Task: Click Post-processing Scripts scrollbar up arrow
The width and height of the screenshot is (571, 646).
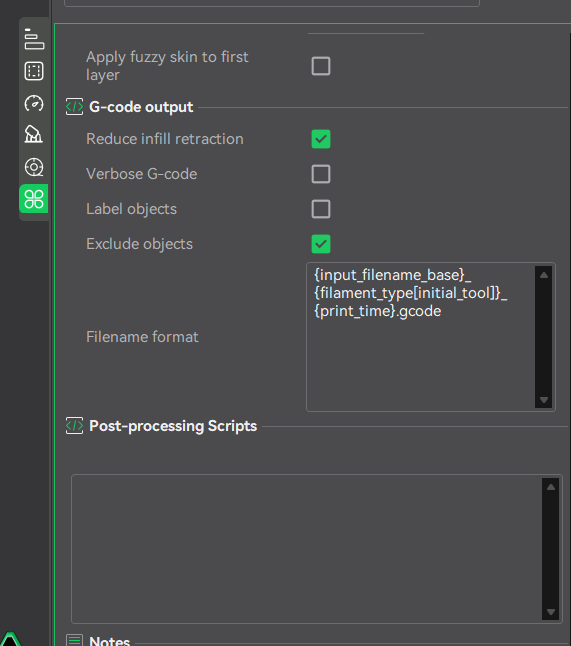Action: tap(551, 487)
